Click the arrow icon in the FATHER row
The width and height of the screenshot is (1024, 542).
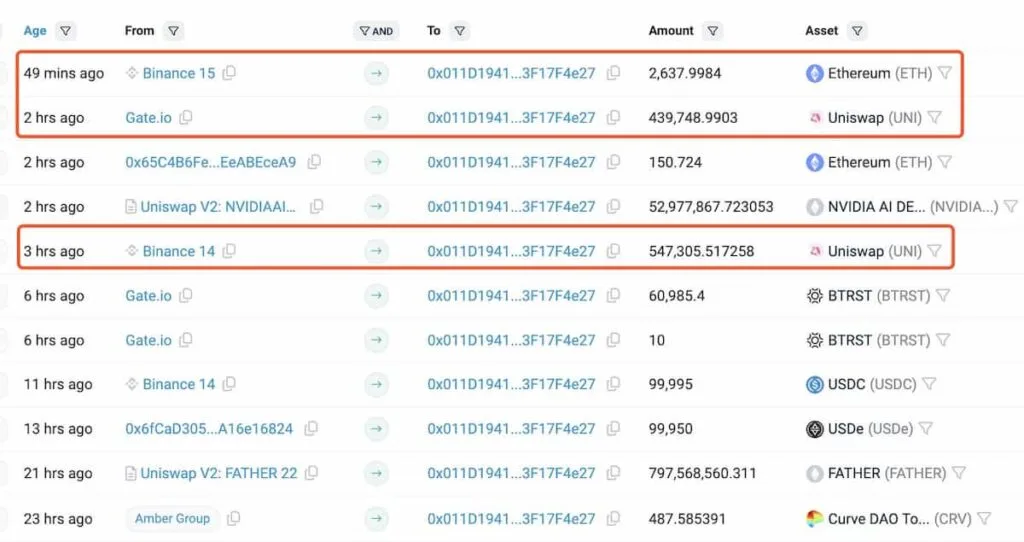376,473
